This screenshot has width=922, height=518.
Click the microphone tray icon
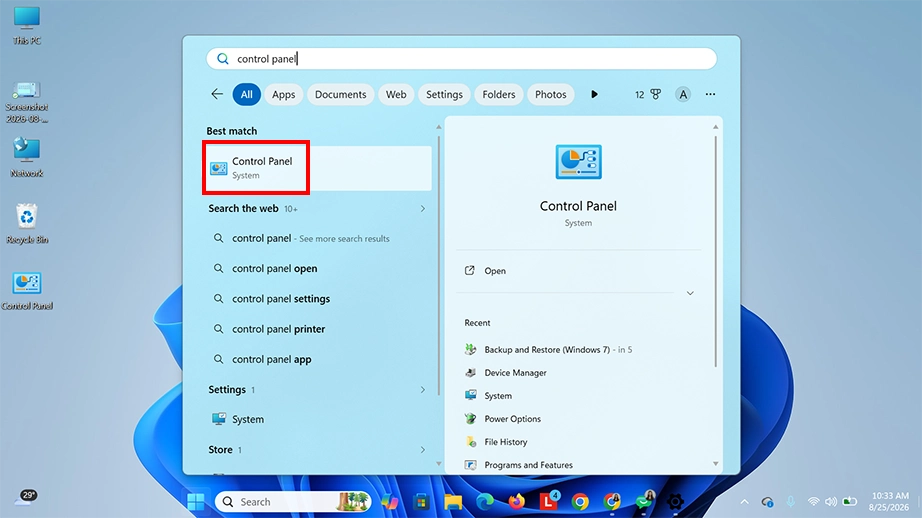(x=790, y=502)
